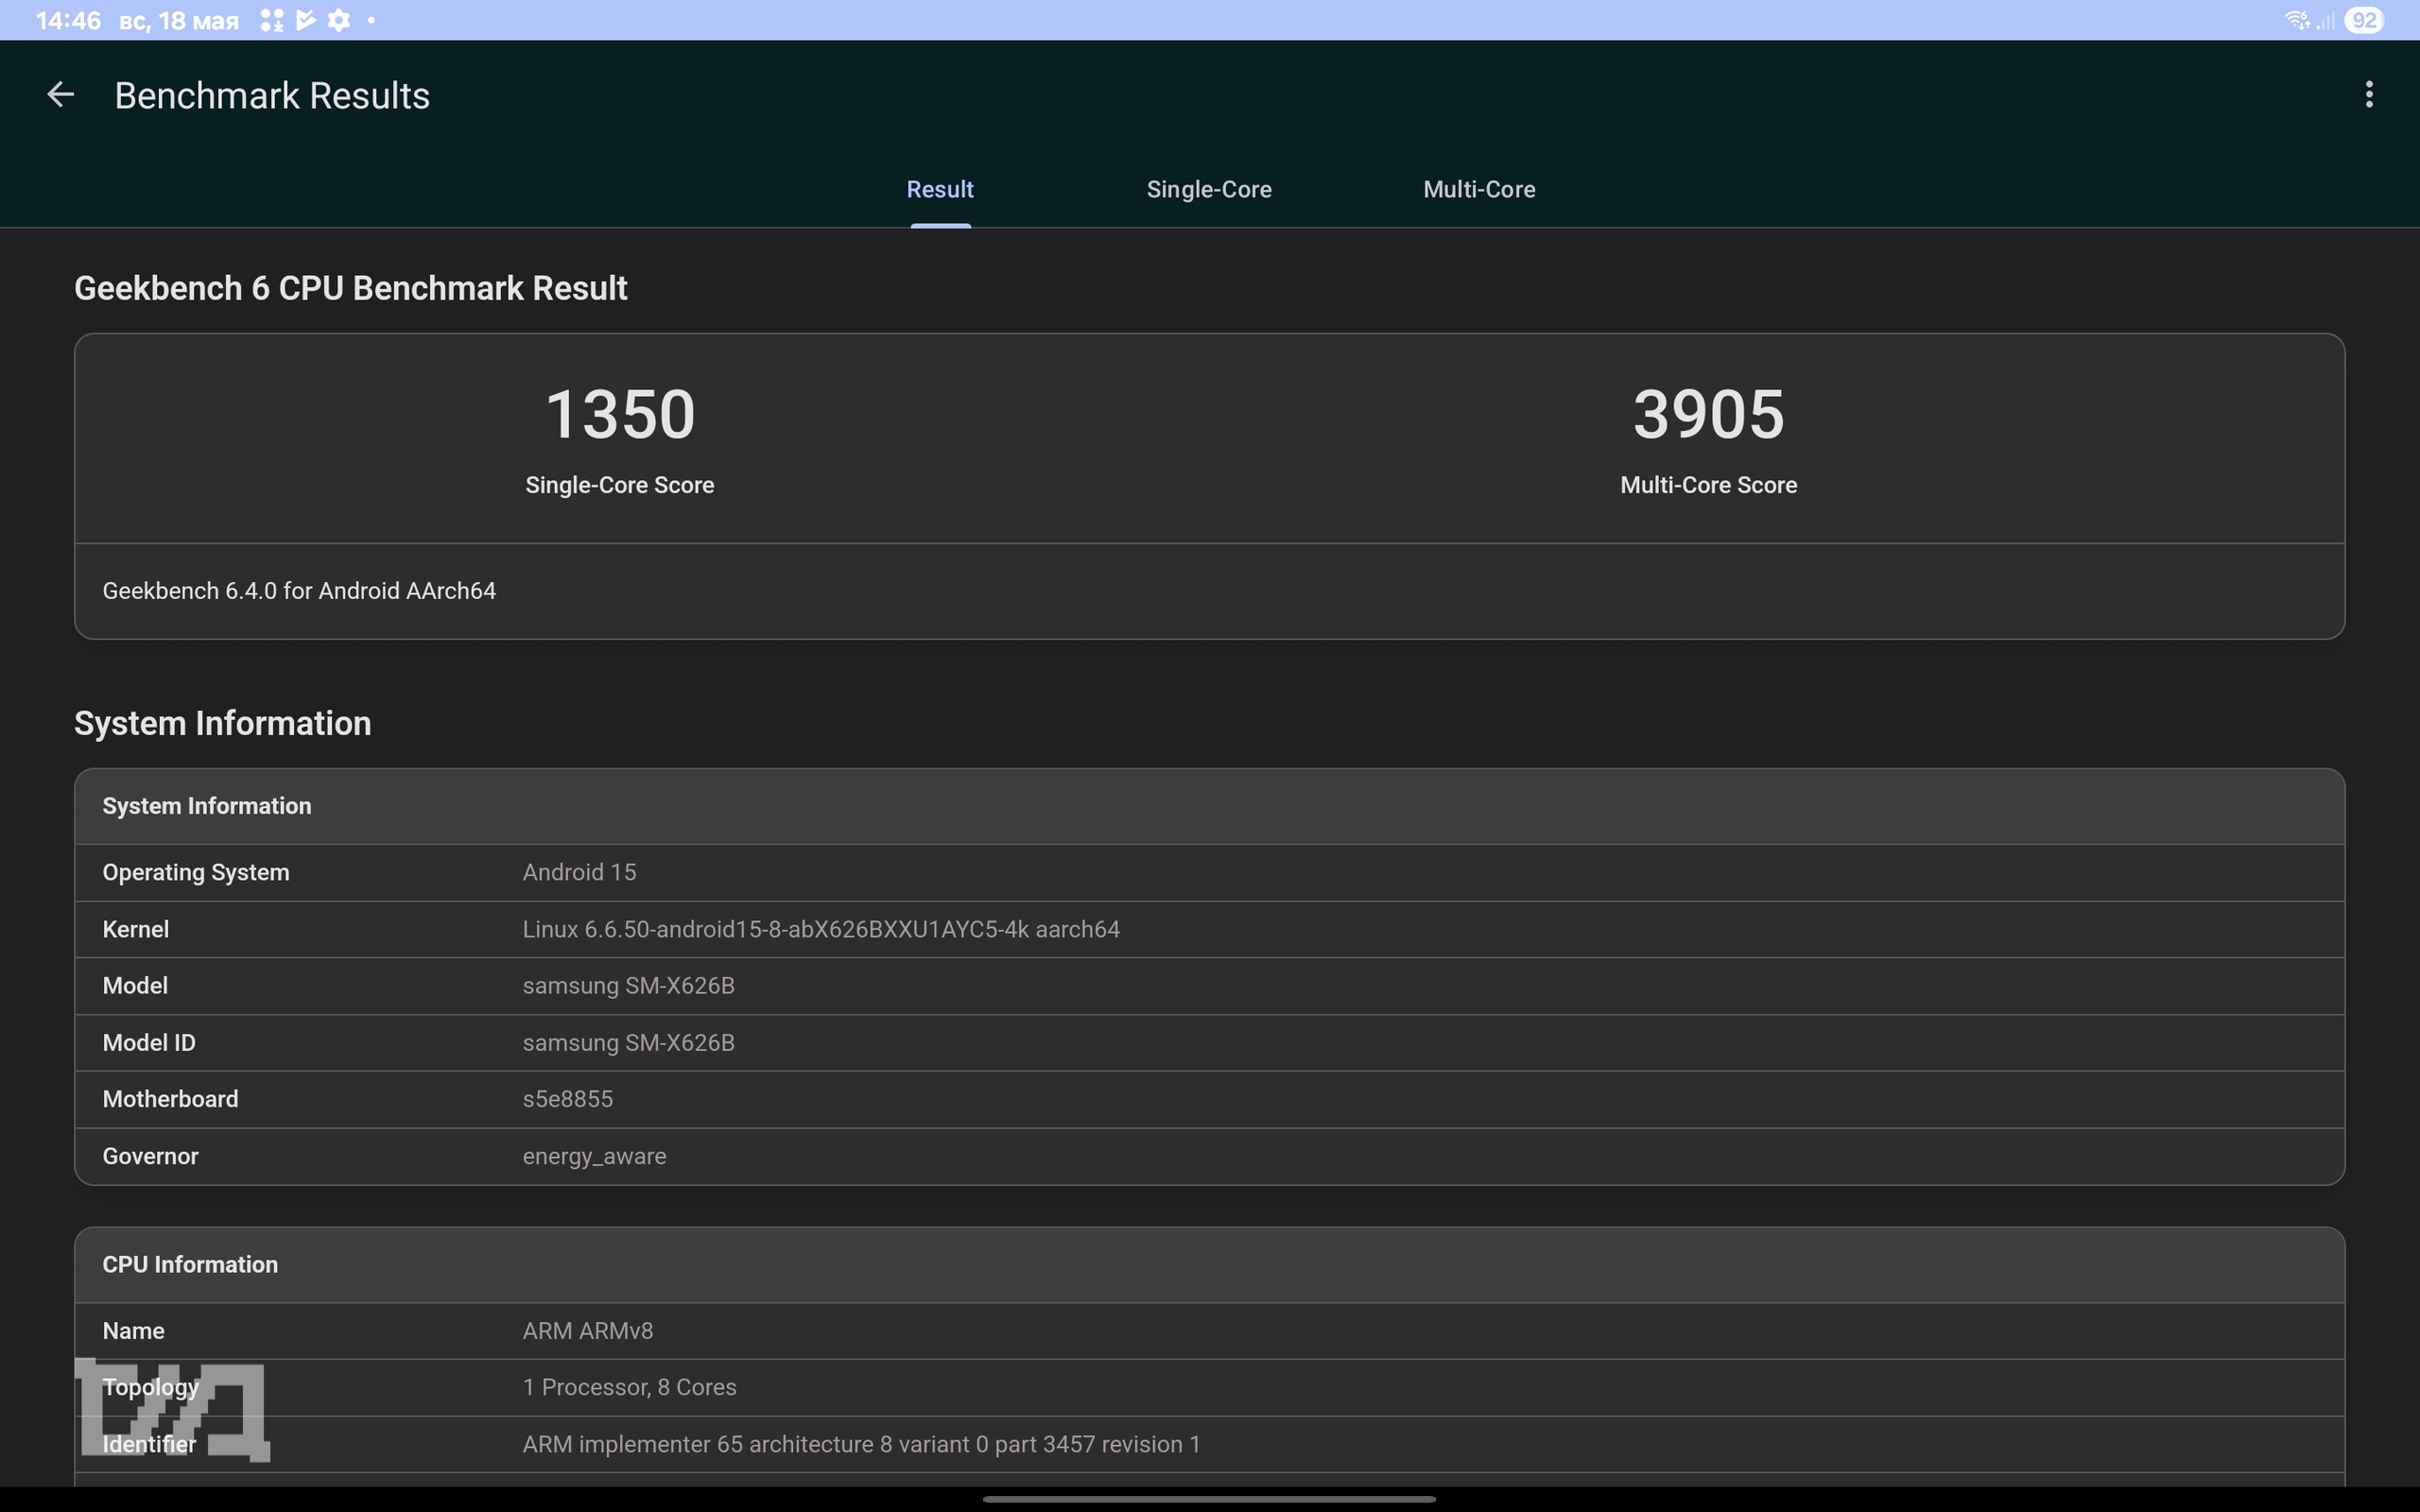Tap the CPU Information table header
The height and width of the screenshot is (1512, 2420).
click(x=1209, y=1265)
